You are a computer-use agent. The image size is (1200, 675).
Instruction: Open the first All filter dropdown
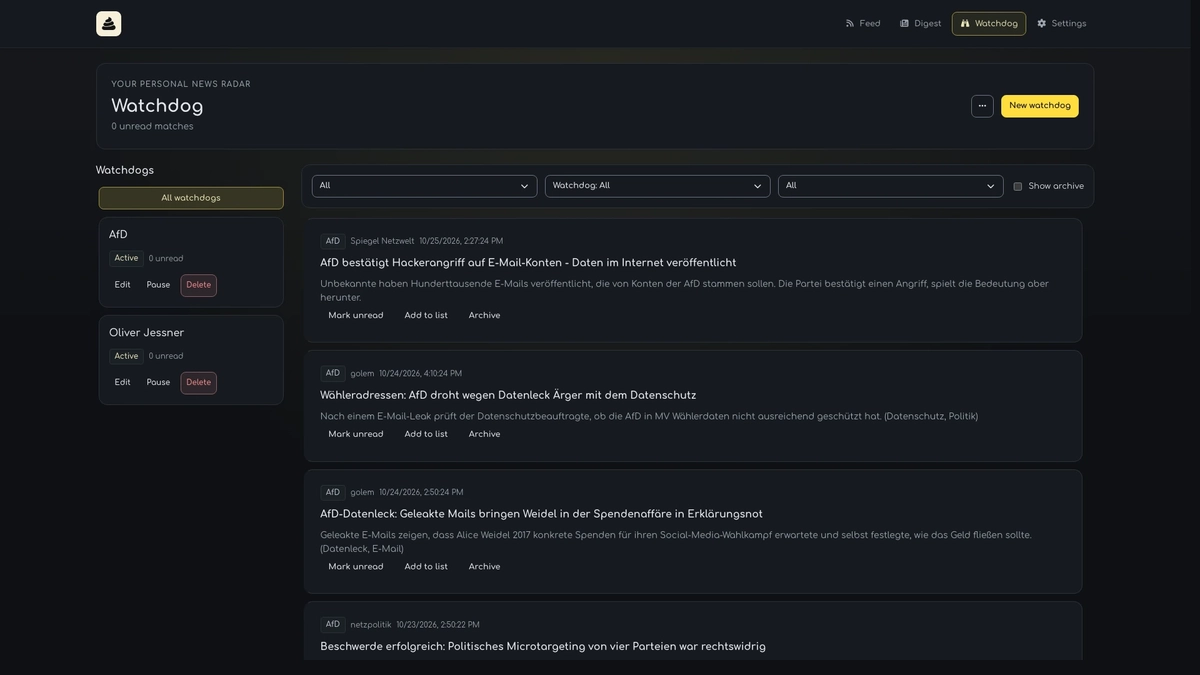click(x=425, y=186)
